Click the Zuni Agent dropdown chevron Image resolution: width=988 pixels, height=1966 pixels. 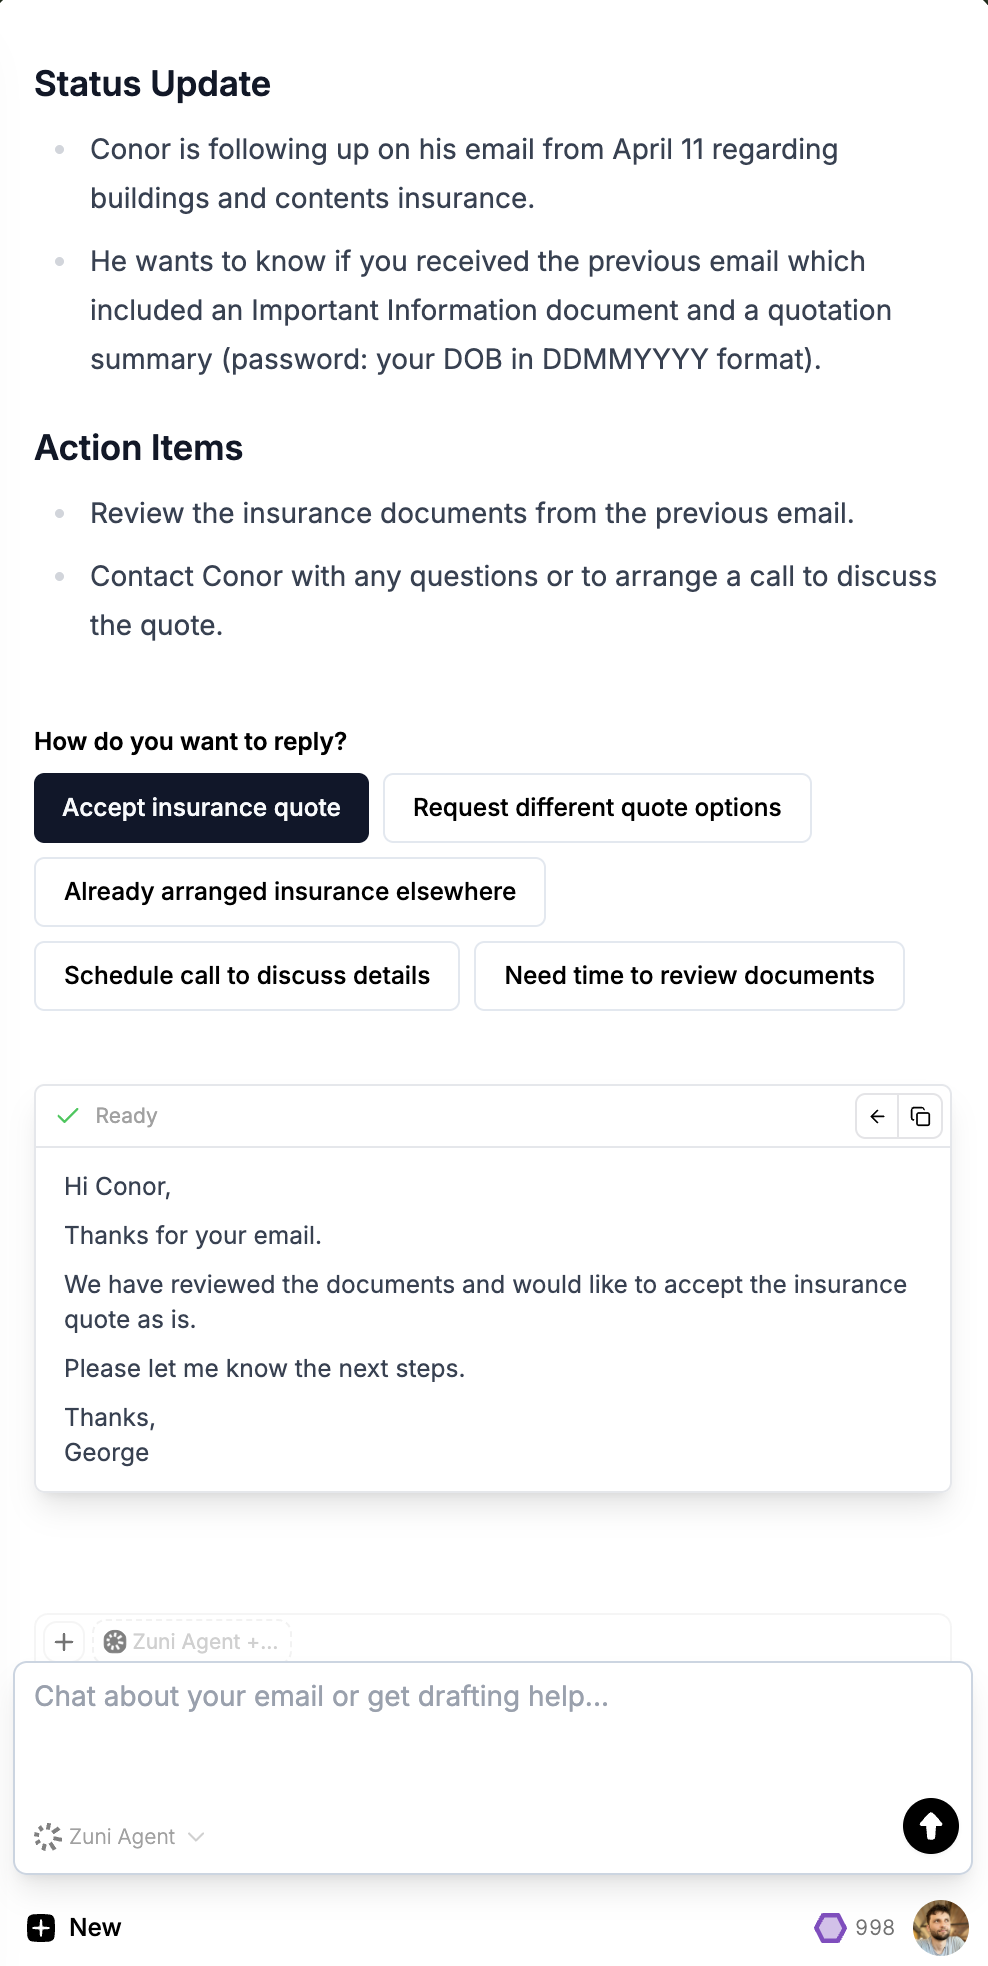pyautogui.click(x=196, y=1837)
